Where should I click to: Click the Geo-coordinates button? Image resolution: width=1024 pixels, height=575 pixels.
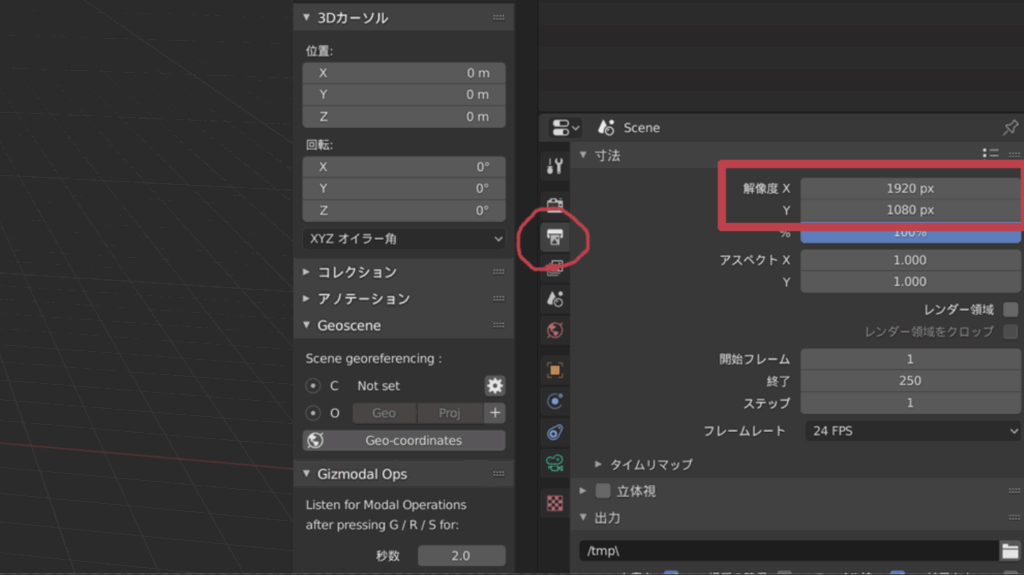[x=404, y=441]
